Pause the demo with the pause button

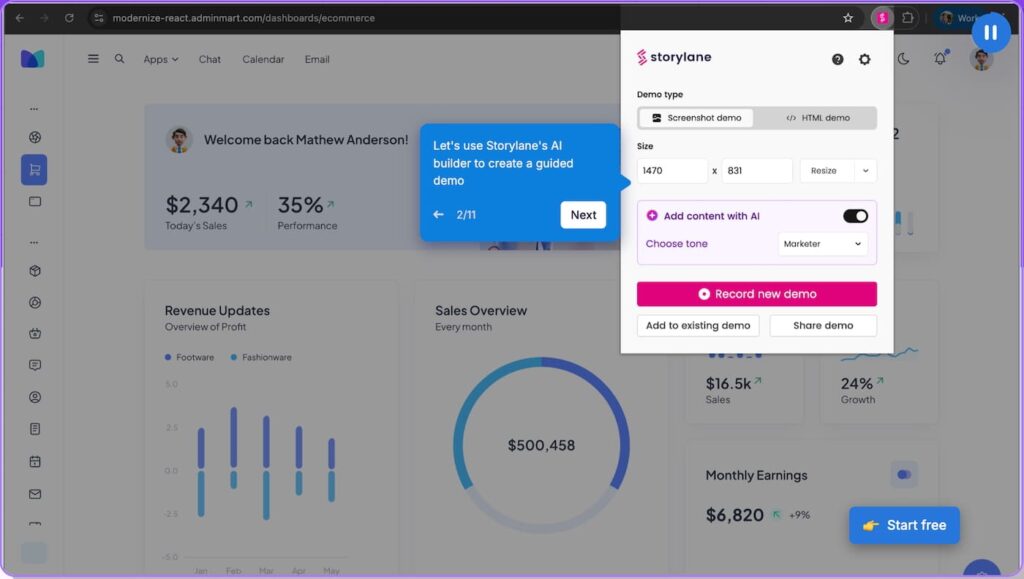click(990, 33)
